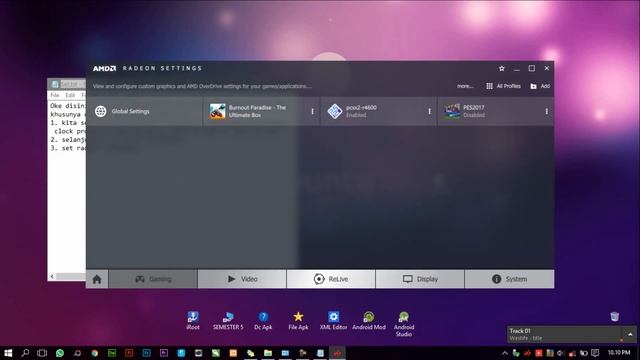Select Android Studio desktop shortcut

[x=404, y=324]
